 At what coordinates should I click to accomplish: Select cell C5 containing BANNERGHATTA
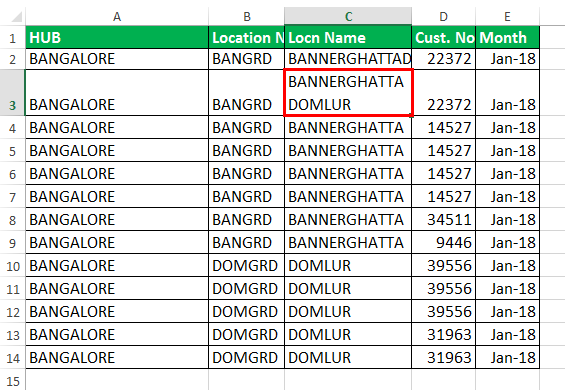348,150
